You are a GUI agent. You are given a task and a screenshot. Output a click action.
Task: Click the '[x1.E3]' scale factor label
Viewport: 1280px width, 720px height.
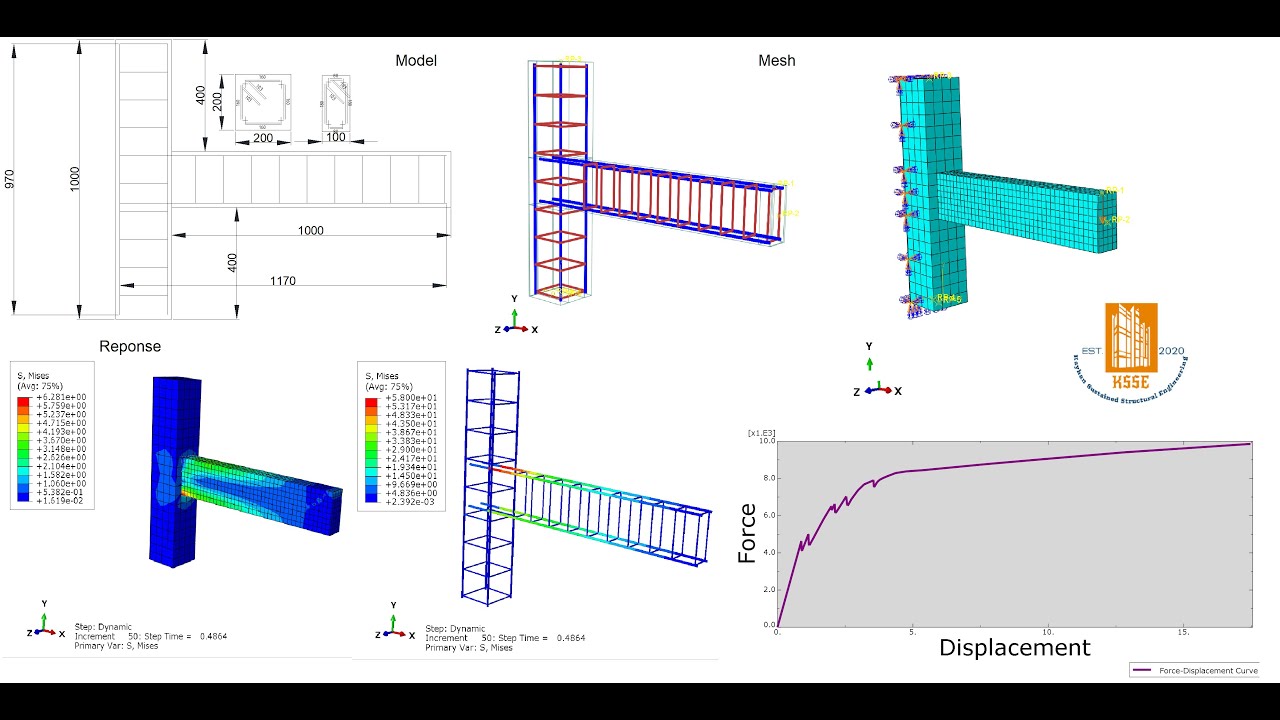761,432
